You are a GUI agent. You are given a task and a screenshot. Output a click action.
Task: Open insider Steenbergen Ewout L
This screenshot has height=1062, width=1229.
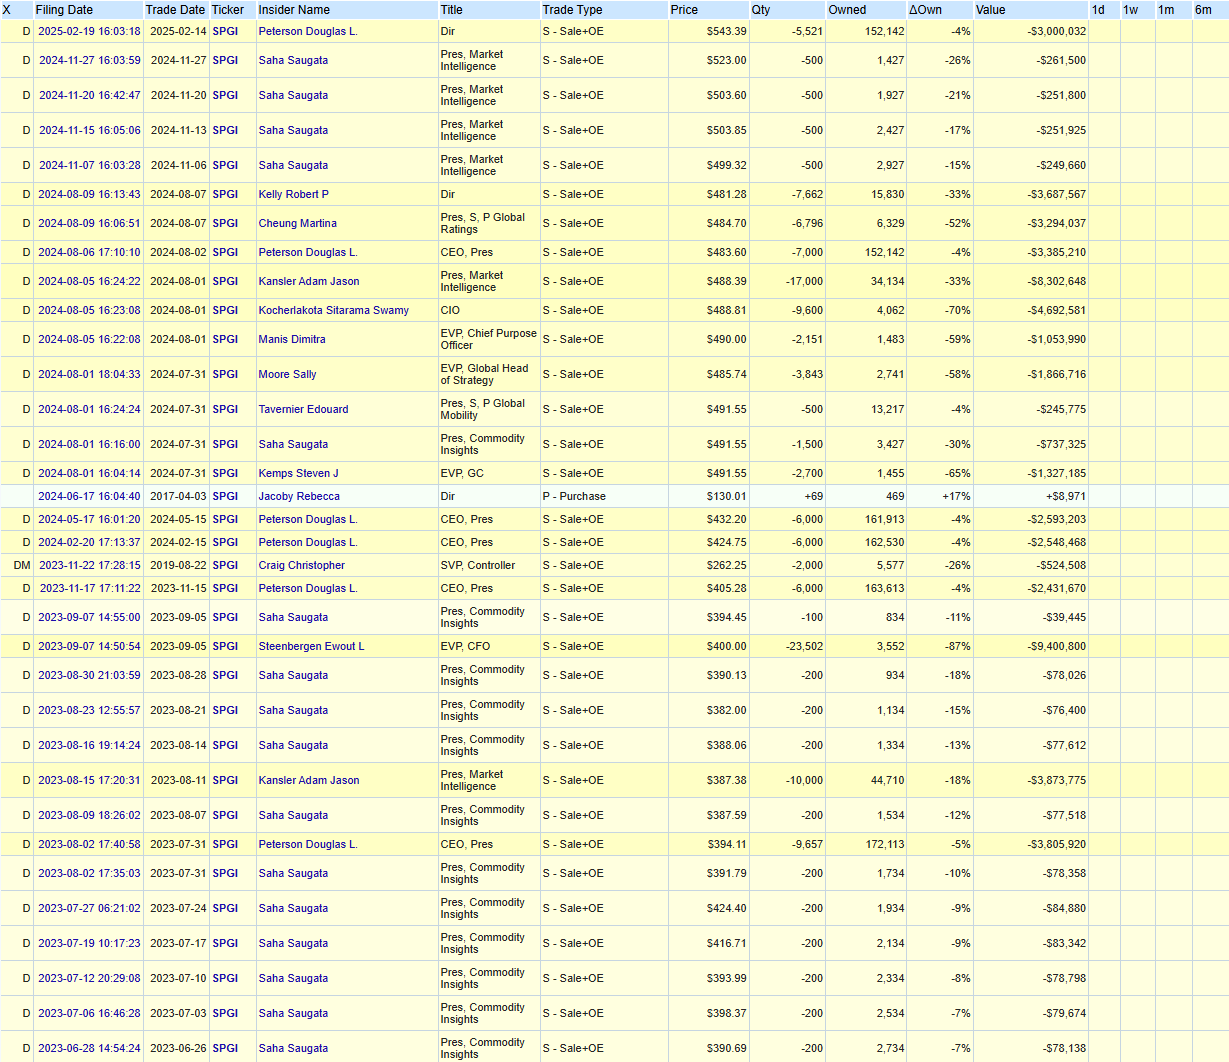click(x=312, y=646)
